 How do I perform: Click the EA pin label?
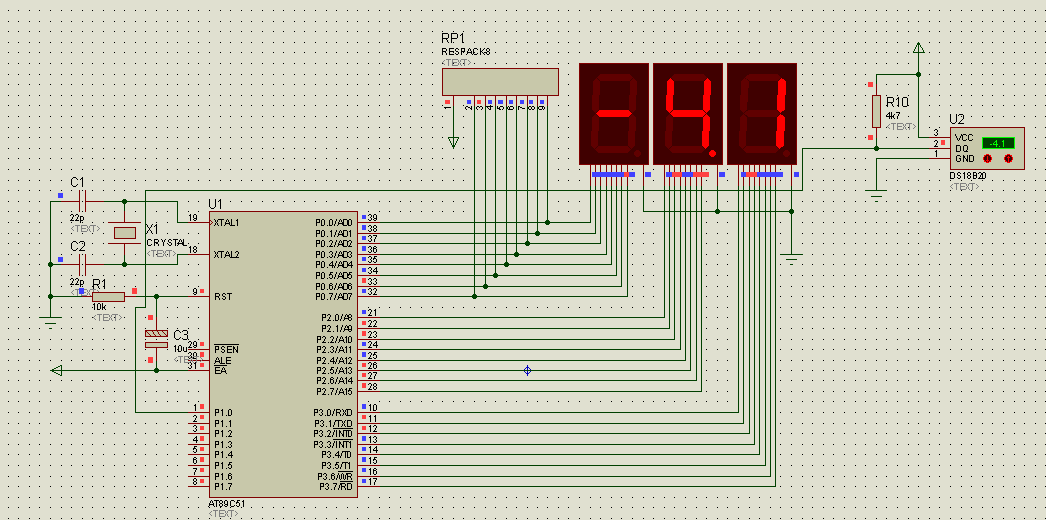(221, 371)
